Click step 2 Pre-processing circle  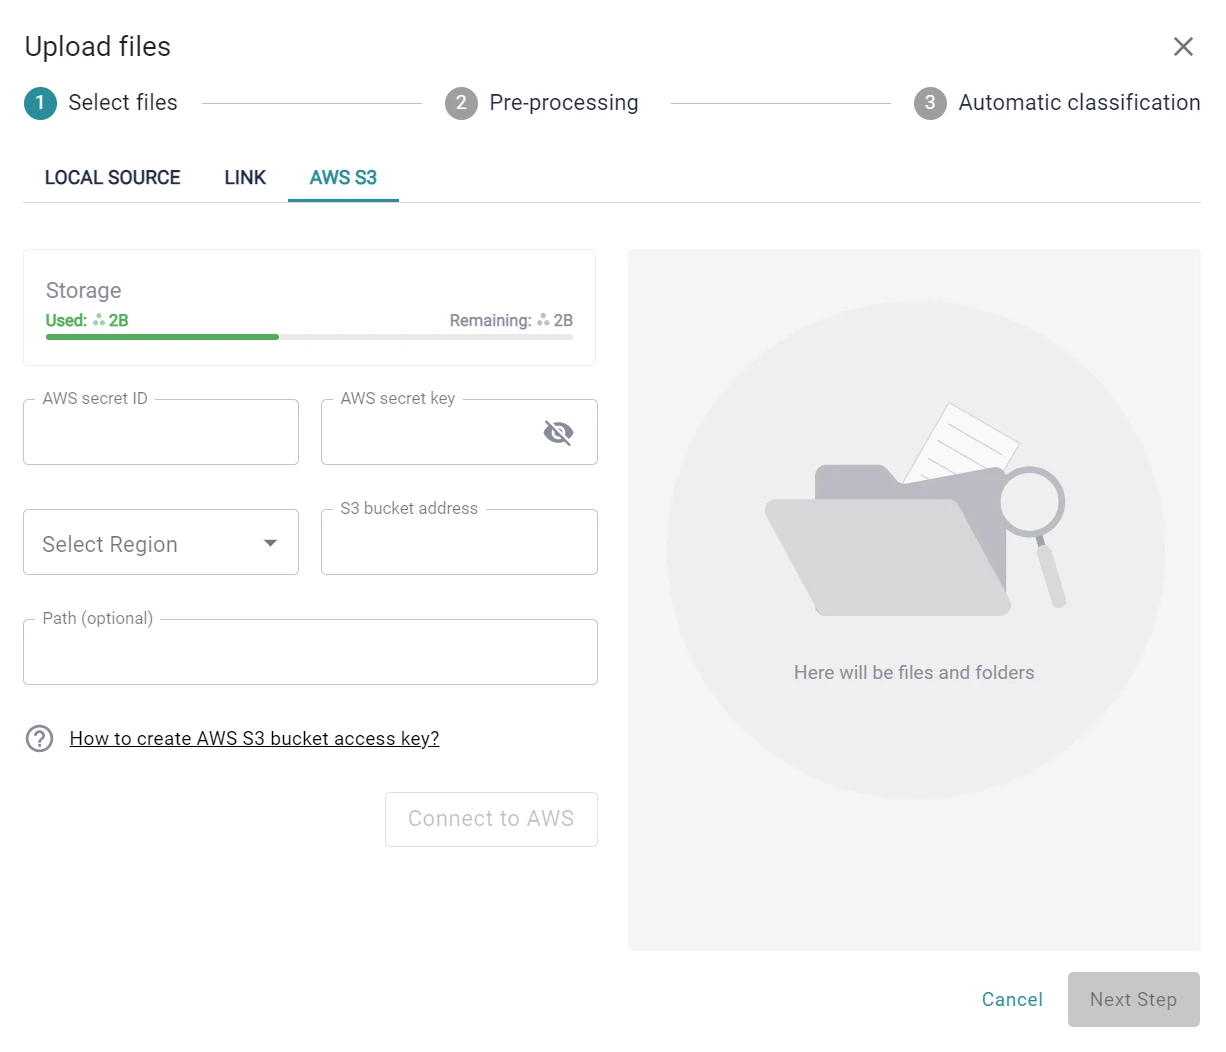[x=461, y=103]
